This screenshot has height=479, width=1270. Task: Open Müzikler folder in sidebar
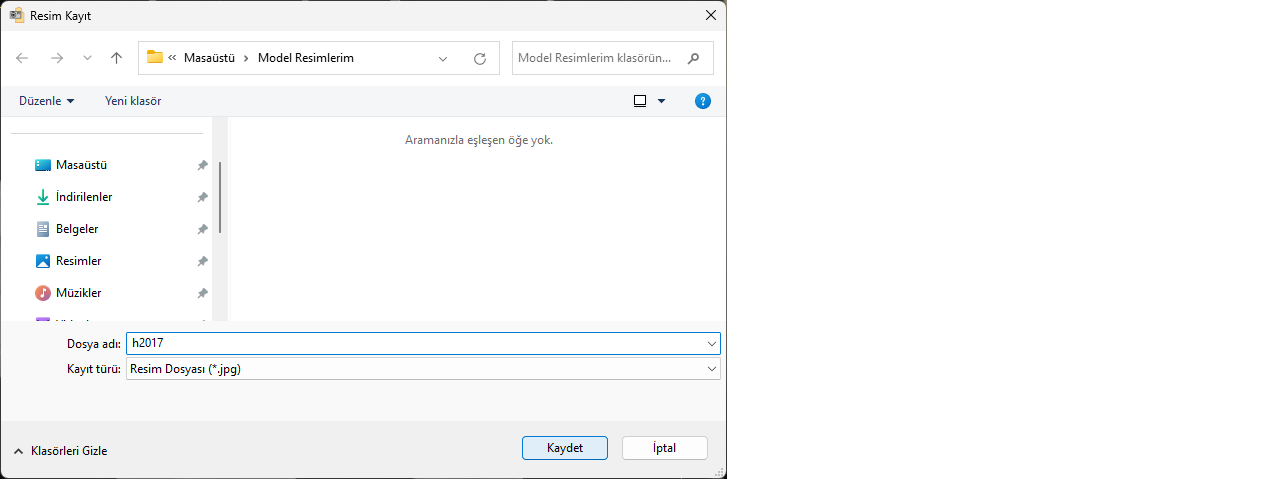click(78, 293)
